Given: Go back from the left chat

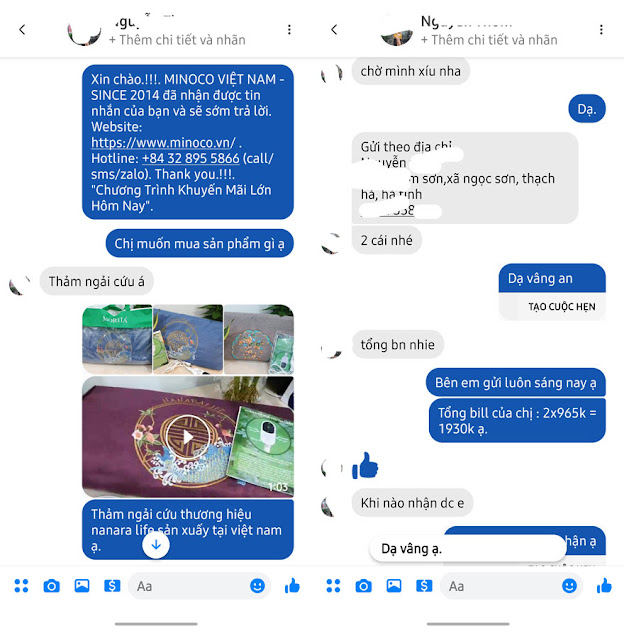Looking at the screenshot, I should pos(22,29).
